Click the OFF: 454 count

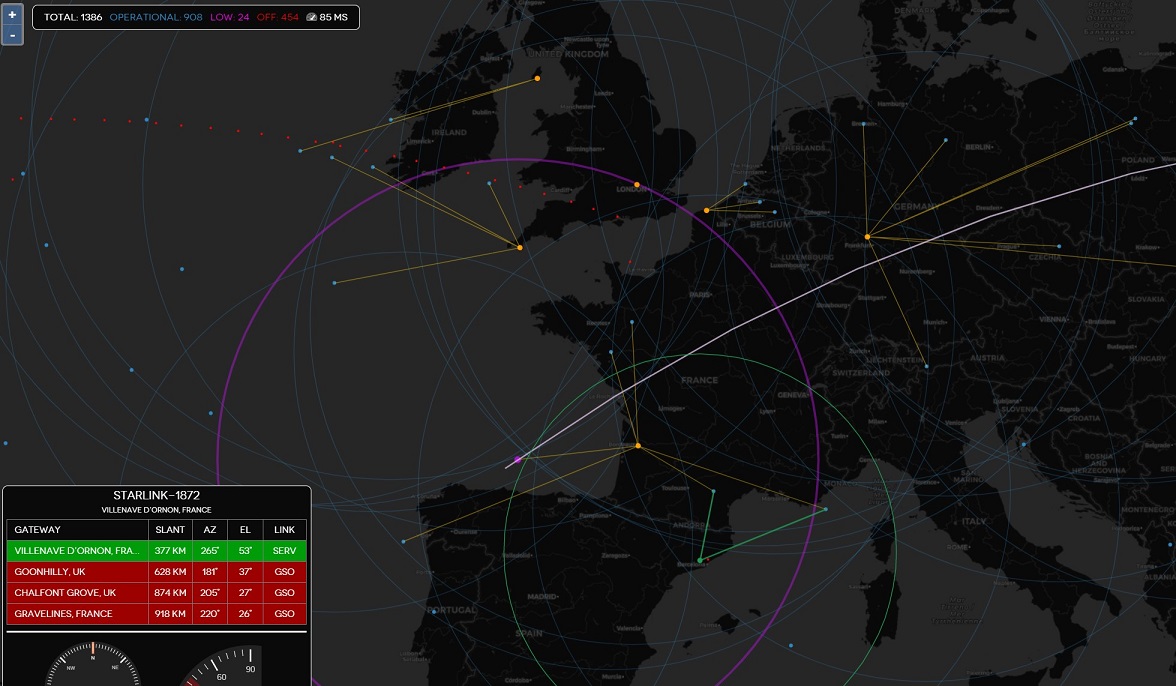point(278,17)
